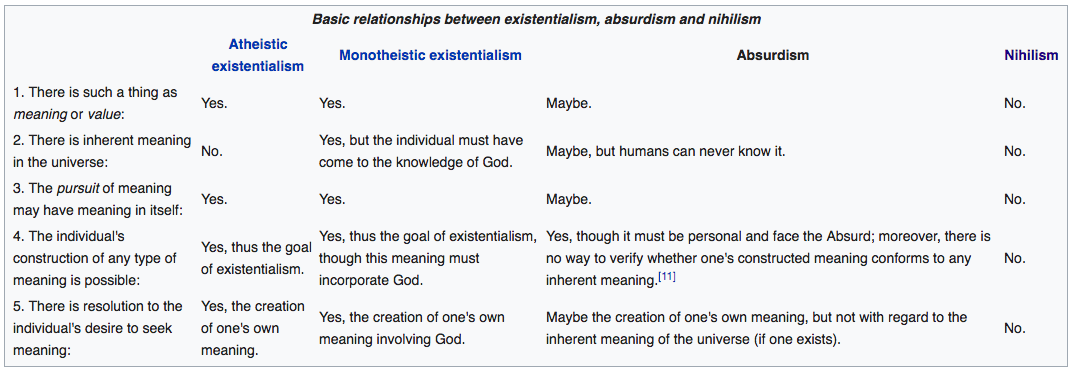The image size is (1072, 371).
Task: Click the table title about basic relationships
Action: 536,19
